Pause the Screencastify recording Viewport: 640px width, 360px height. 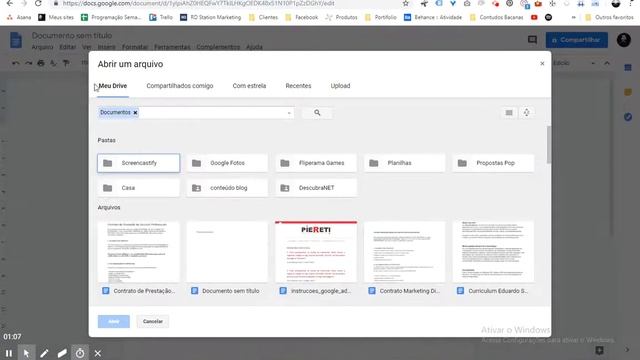pyautogui.click(x=9, y=353)
